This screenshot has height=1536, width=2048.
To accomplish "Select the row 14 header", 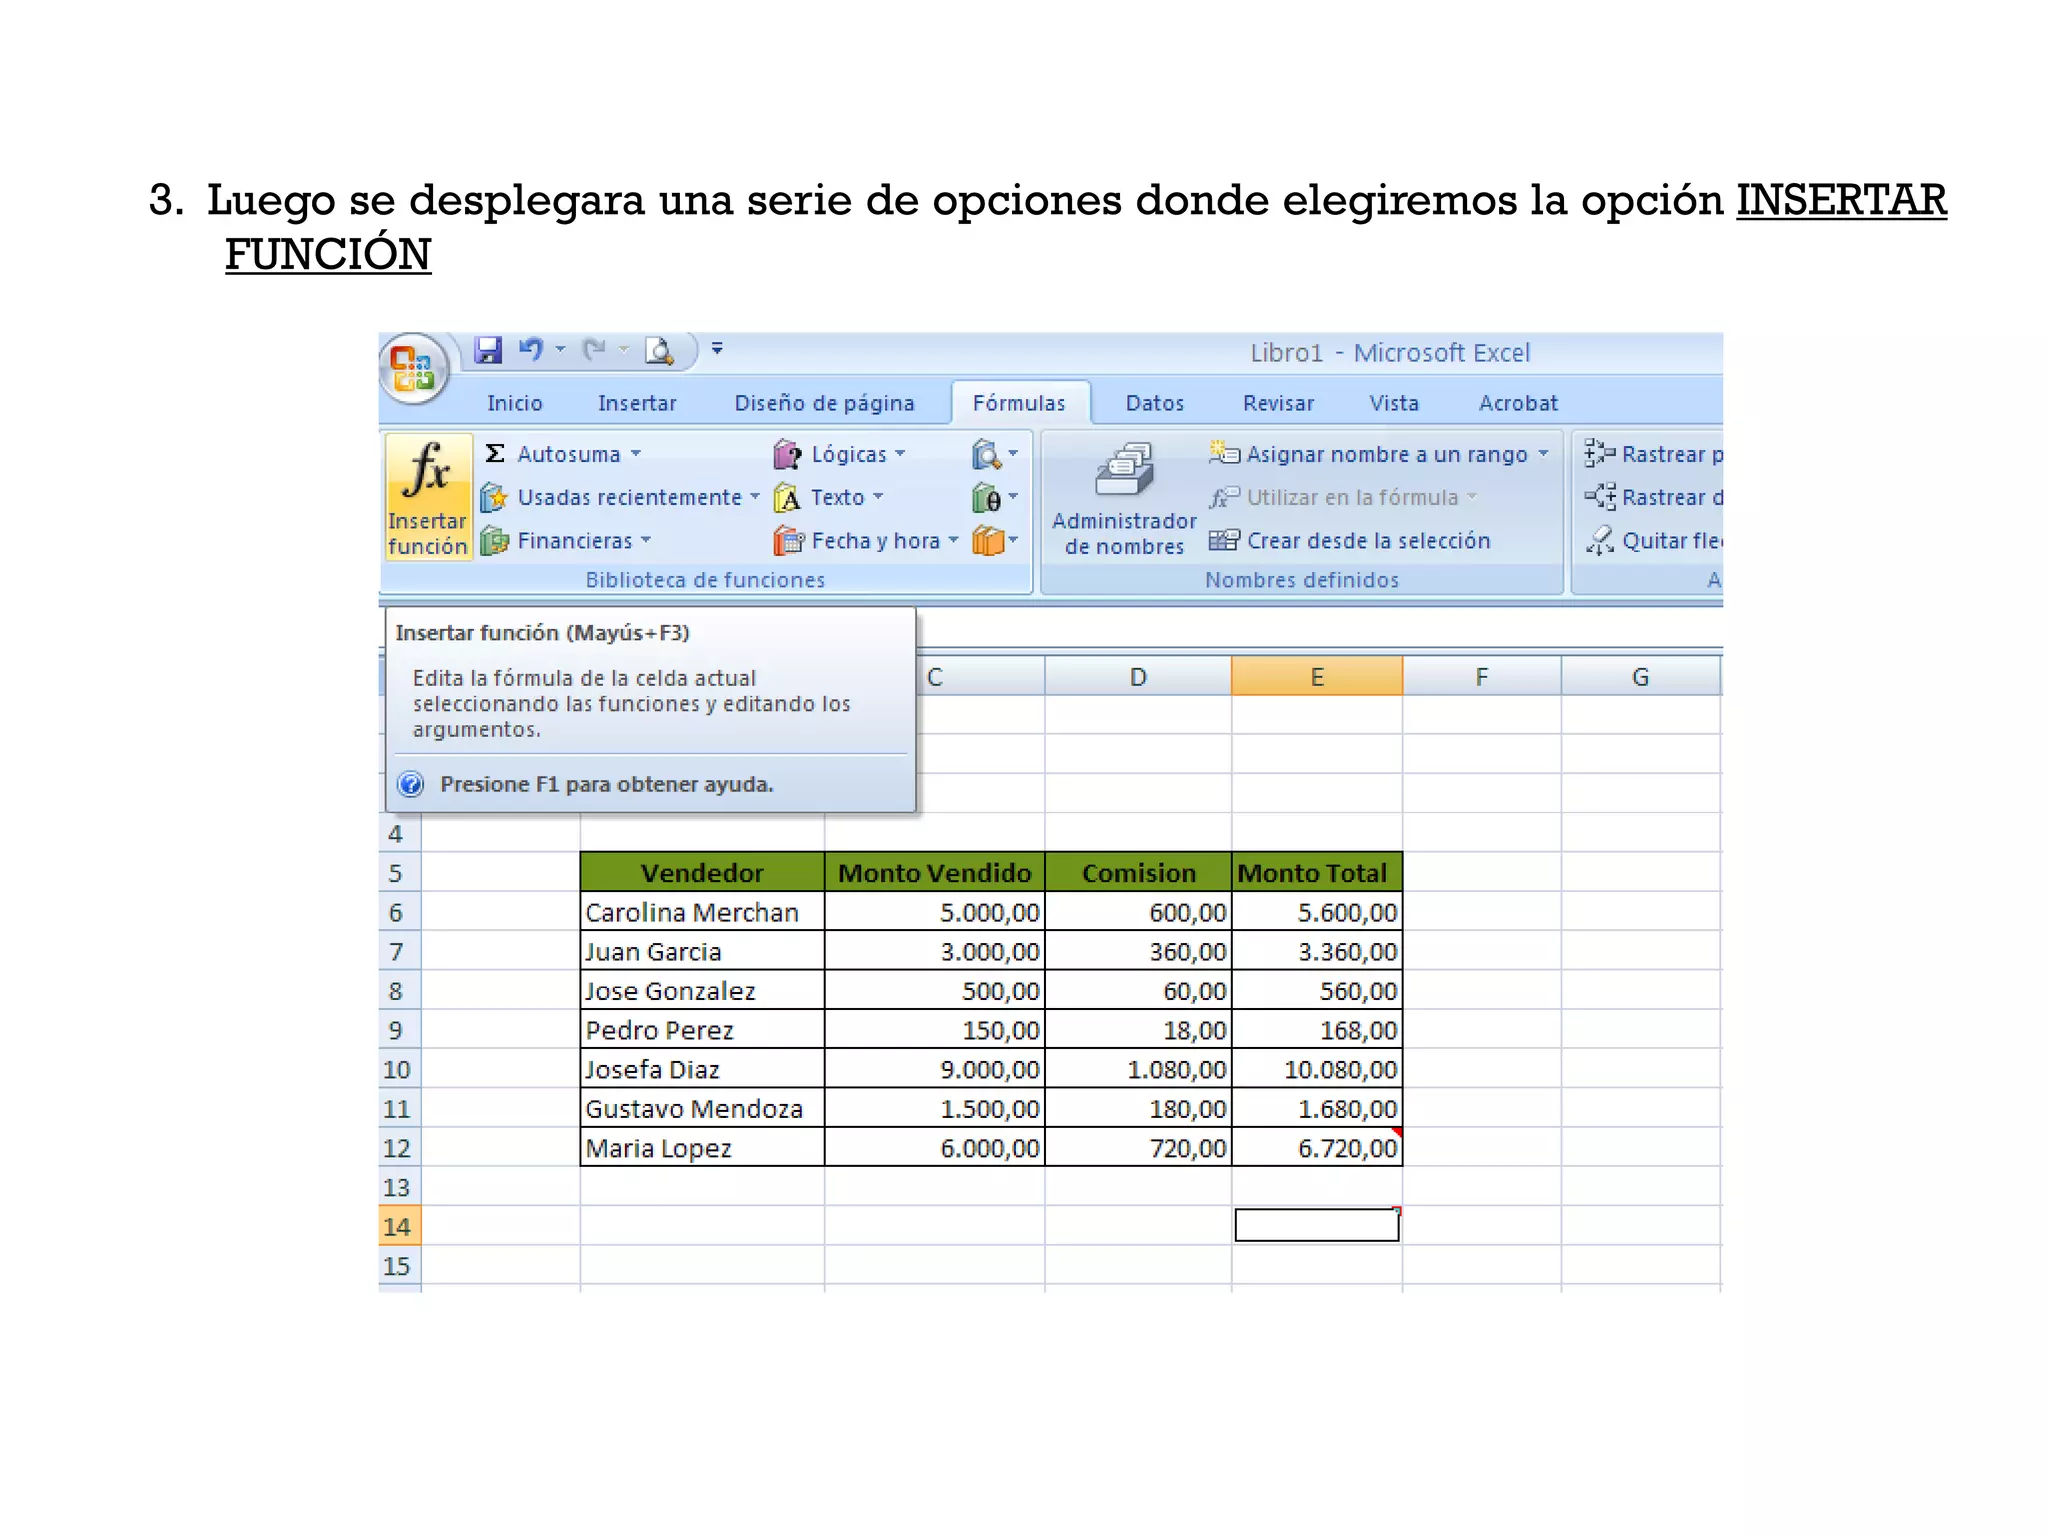I will pyautogui.click(x=397, y=1226).
